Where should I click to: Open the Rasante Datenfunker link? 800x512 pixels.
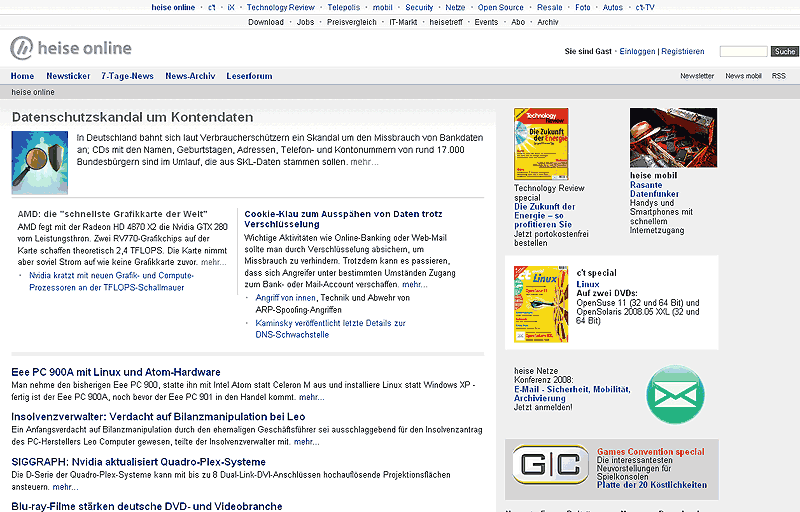tap(655, 190)
